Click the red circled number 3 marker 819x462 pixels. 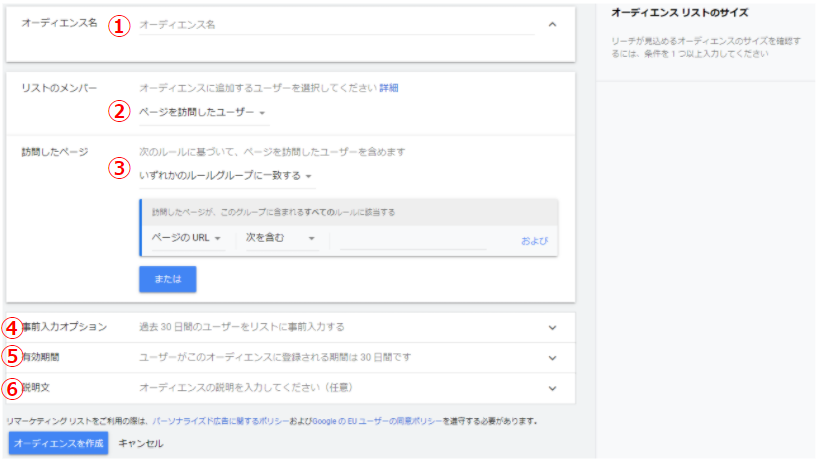coord(120,167)
